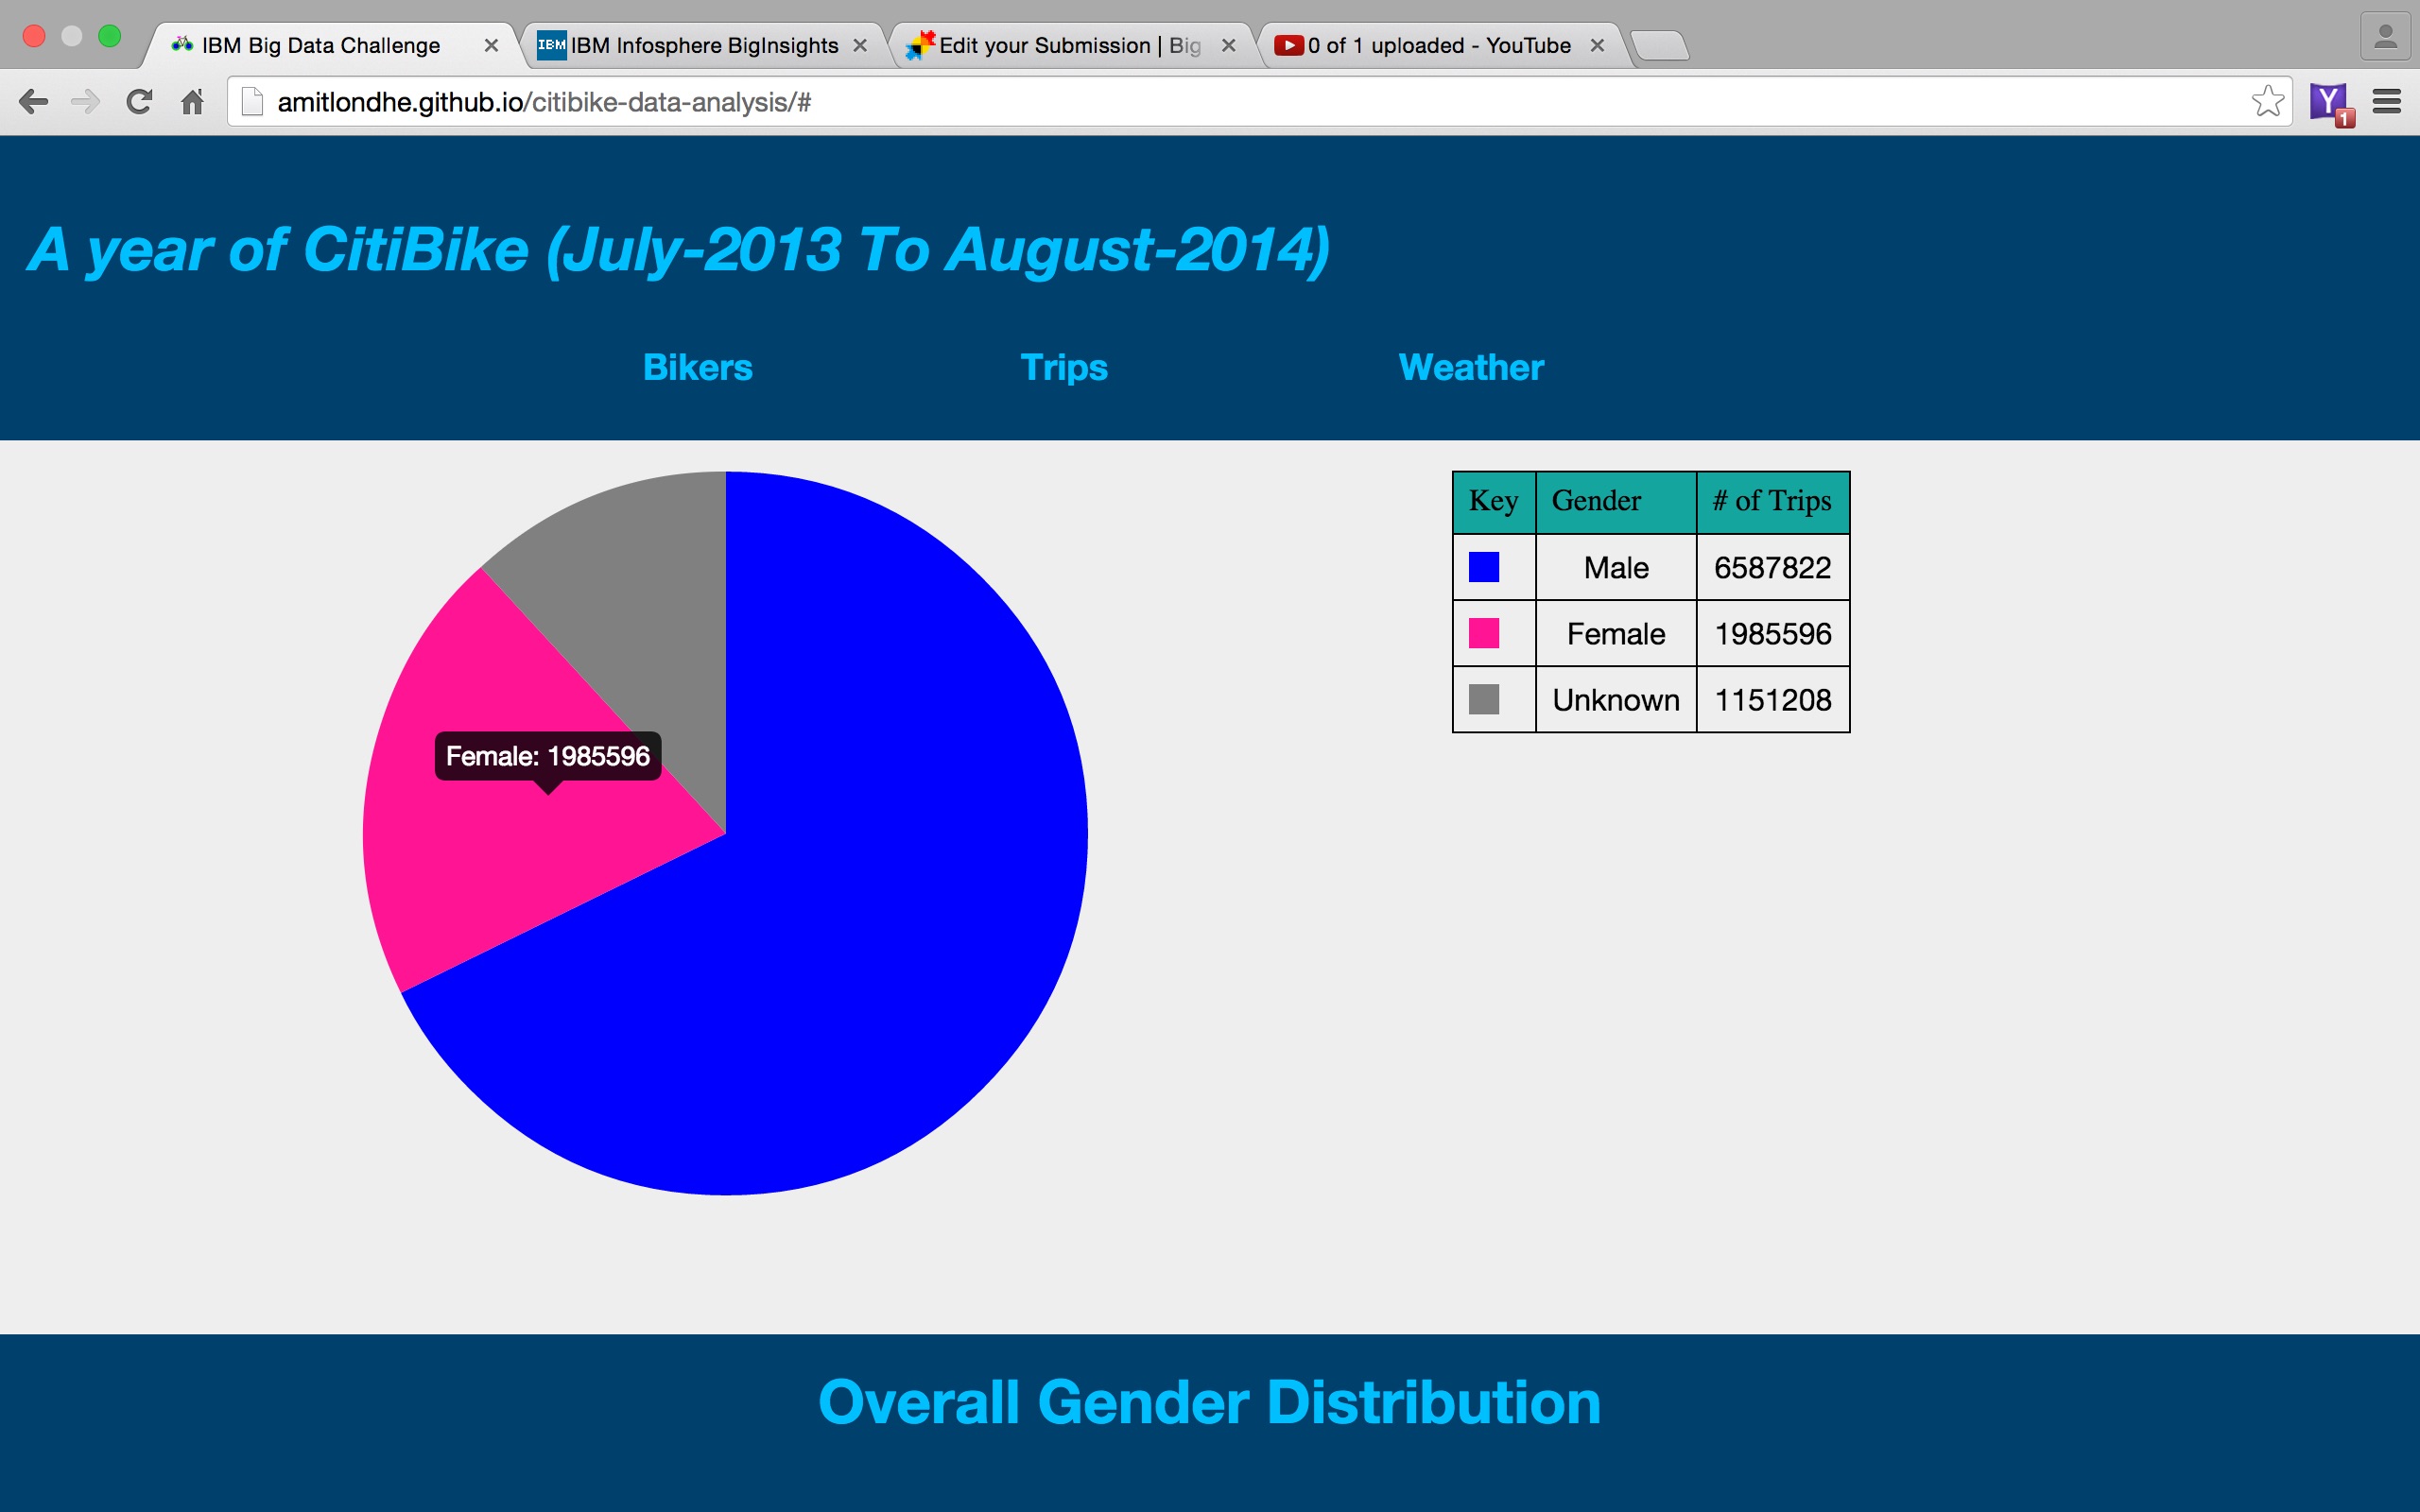Bookmark page with star icon
The image size is (2420, 1512).
[x=2267, y=101]
